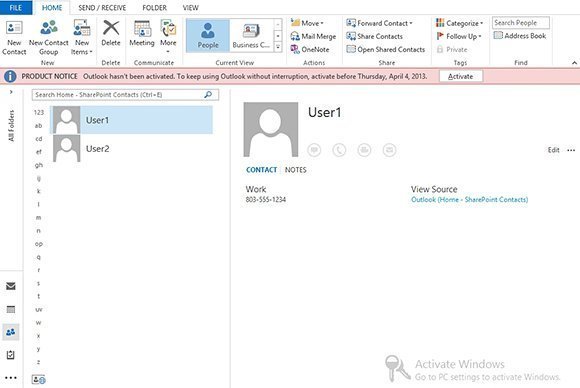This screenshot has height=388, width=580.
Task: Open the FOLDER tab
Action: (154, 7)
